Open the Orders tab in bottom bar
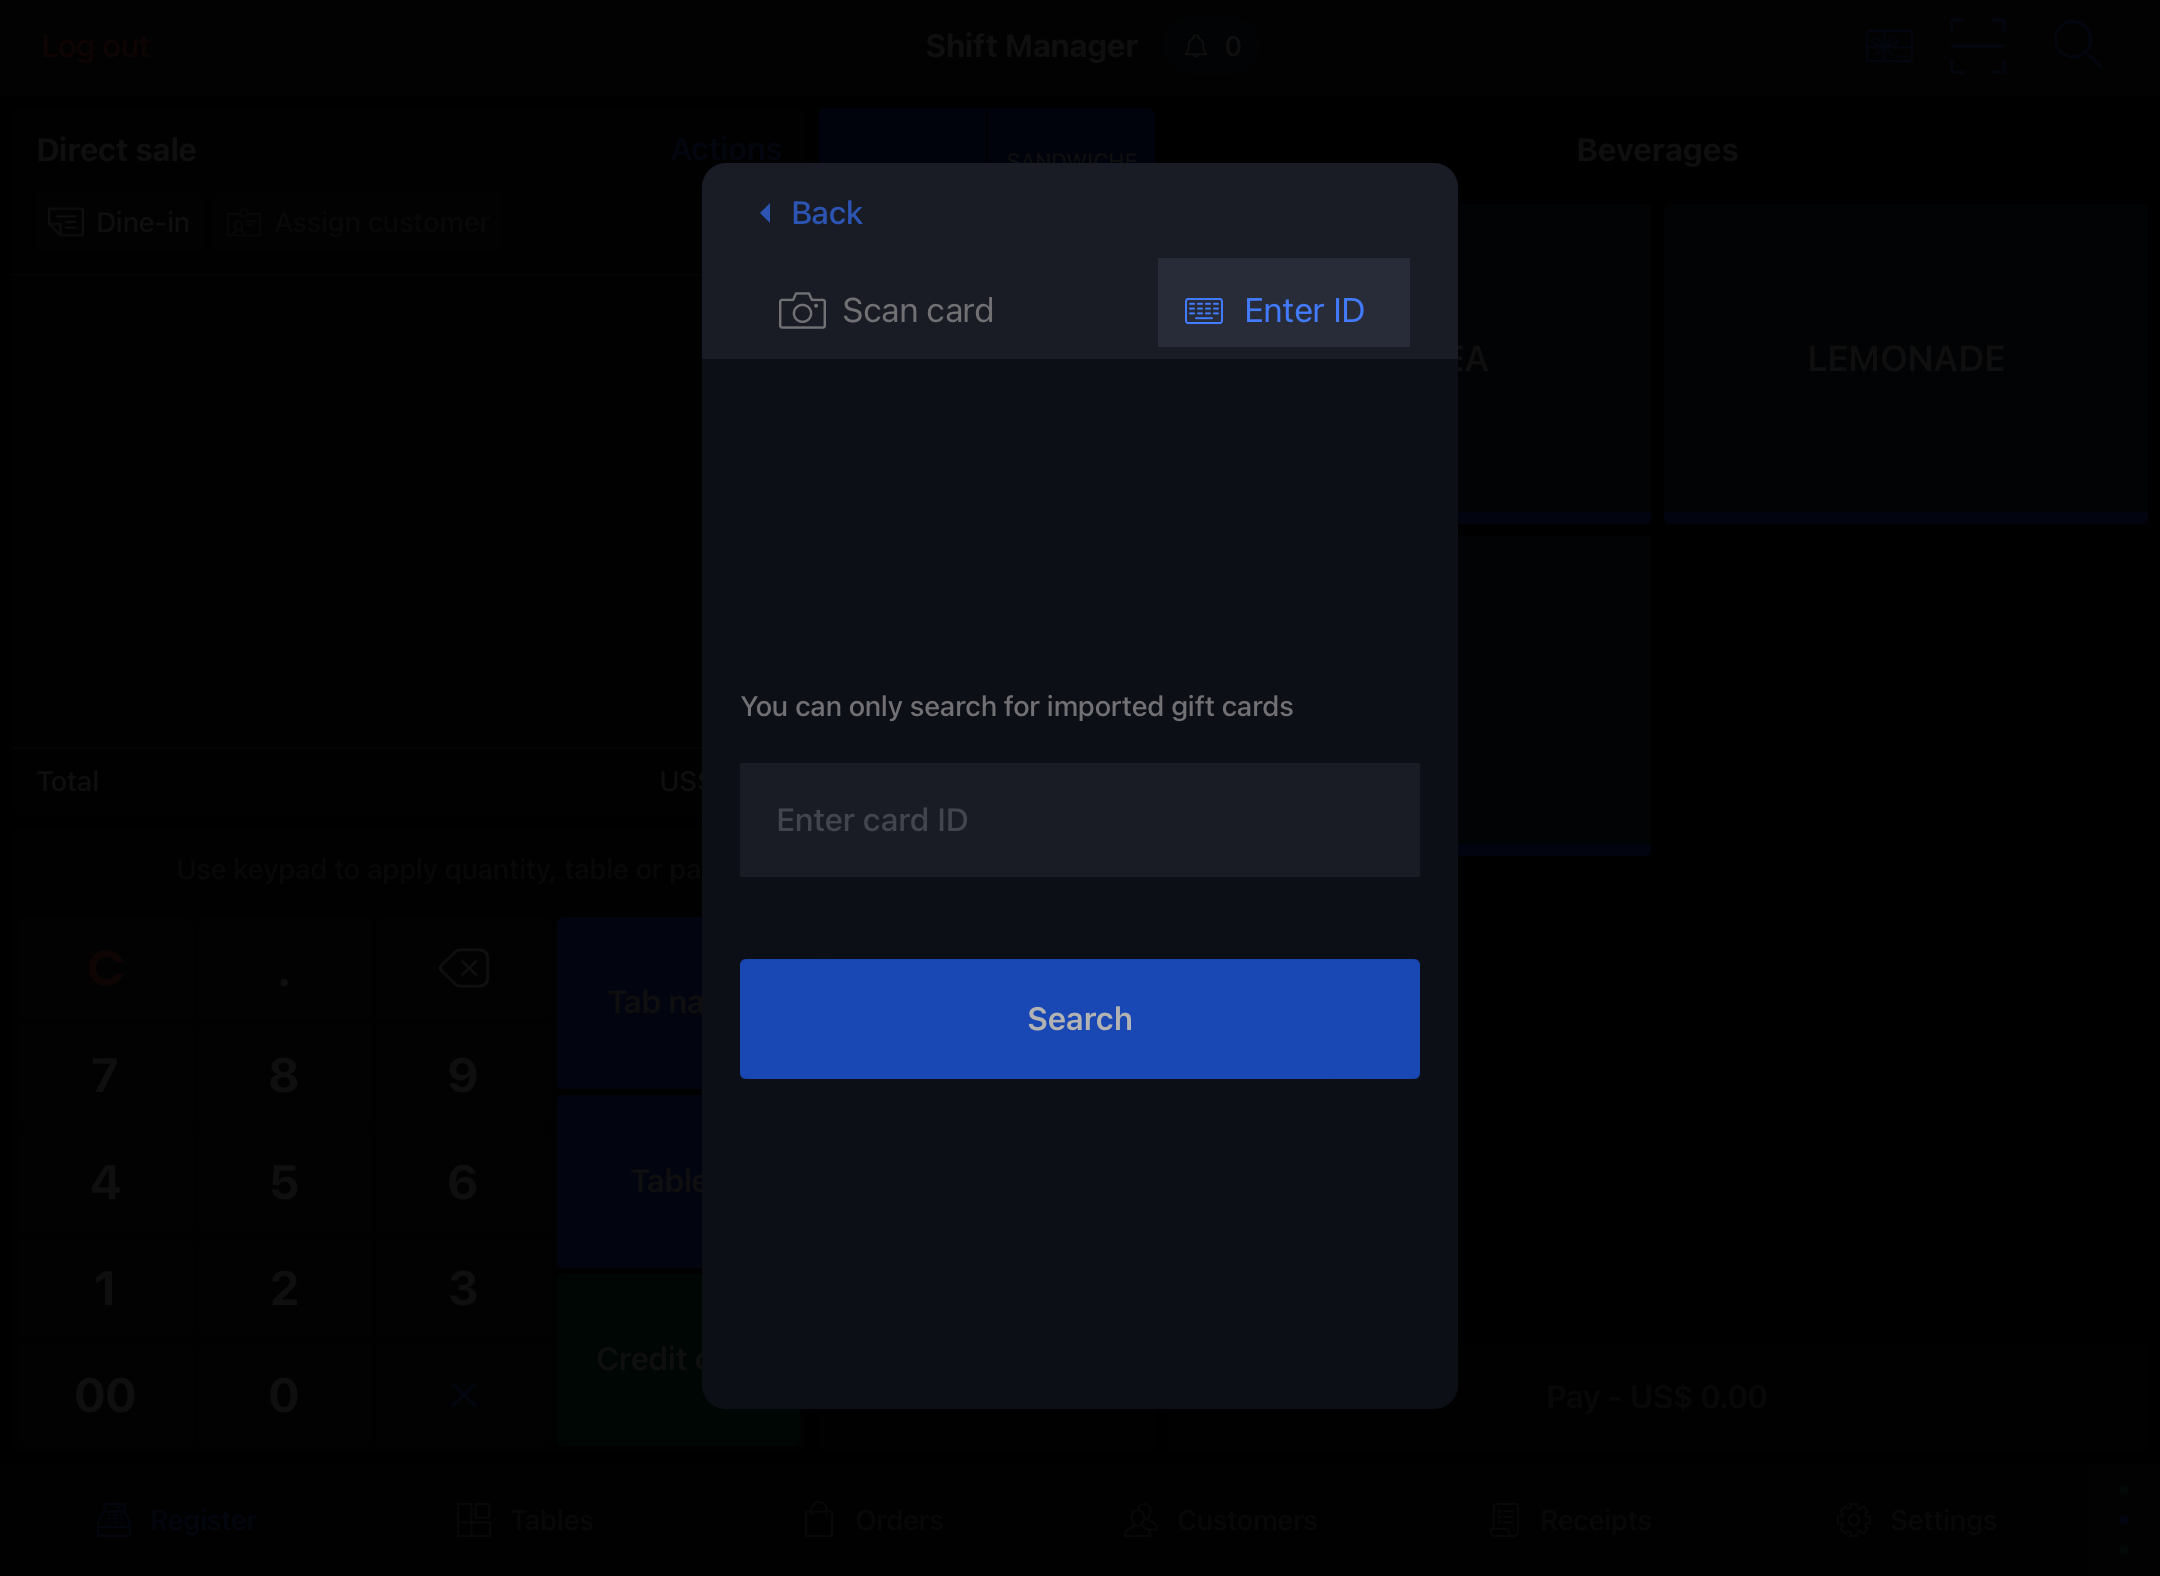Viewport: 2160px width, 1576px height. (x=874, y=1520)
